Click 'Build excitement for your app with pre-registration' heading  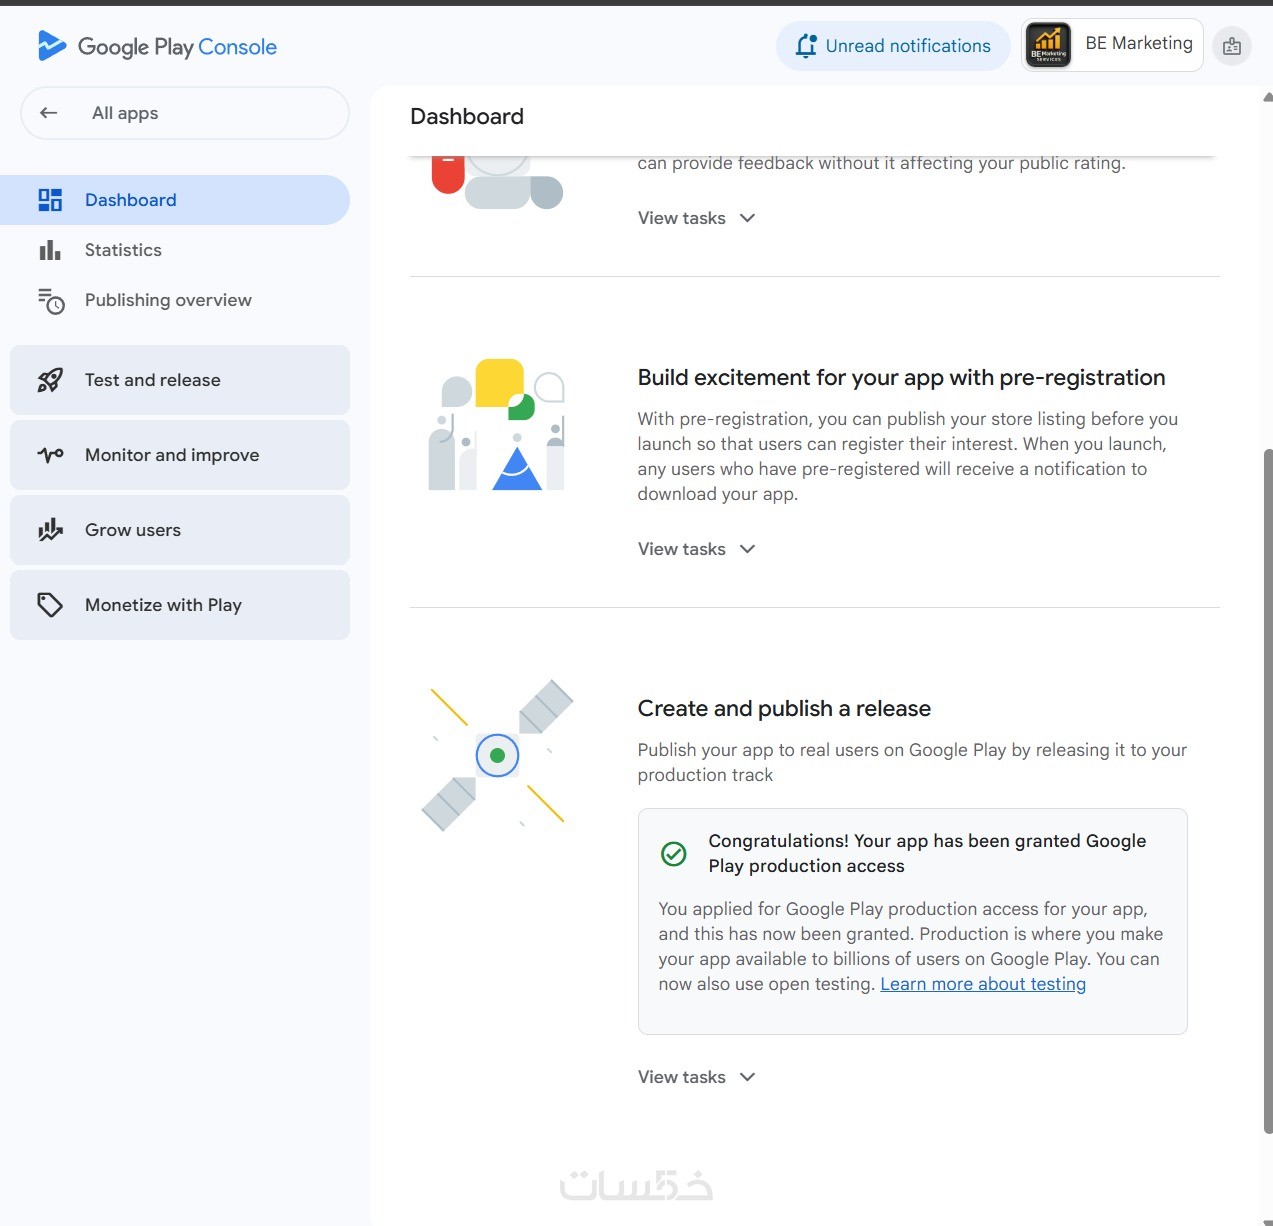901,378
